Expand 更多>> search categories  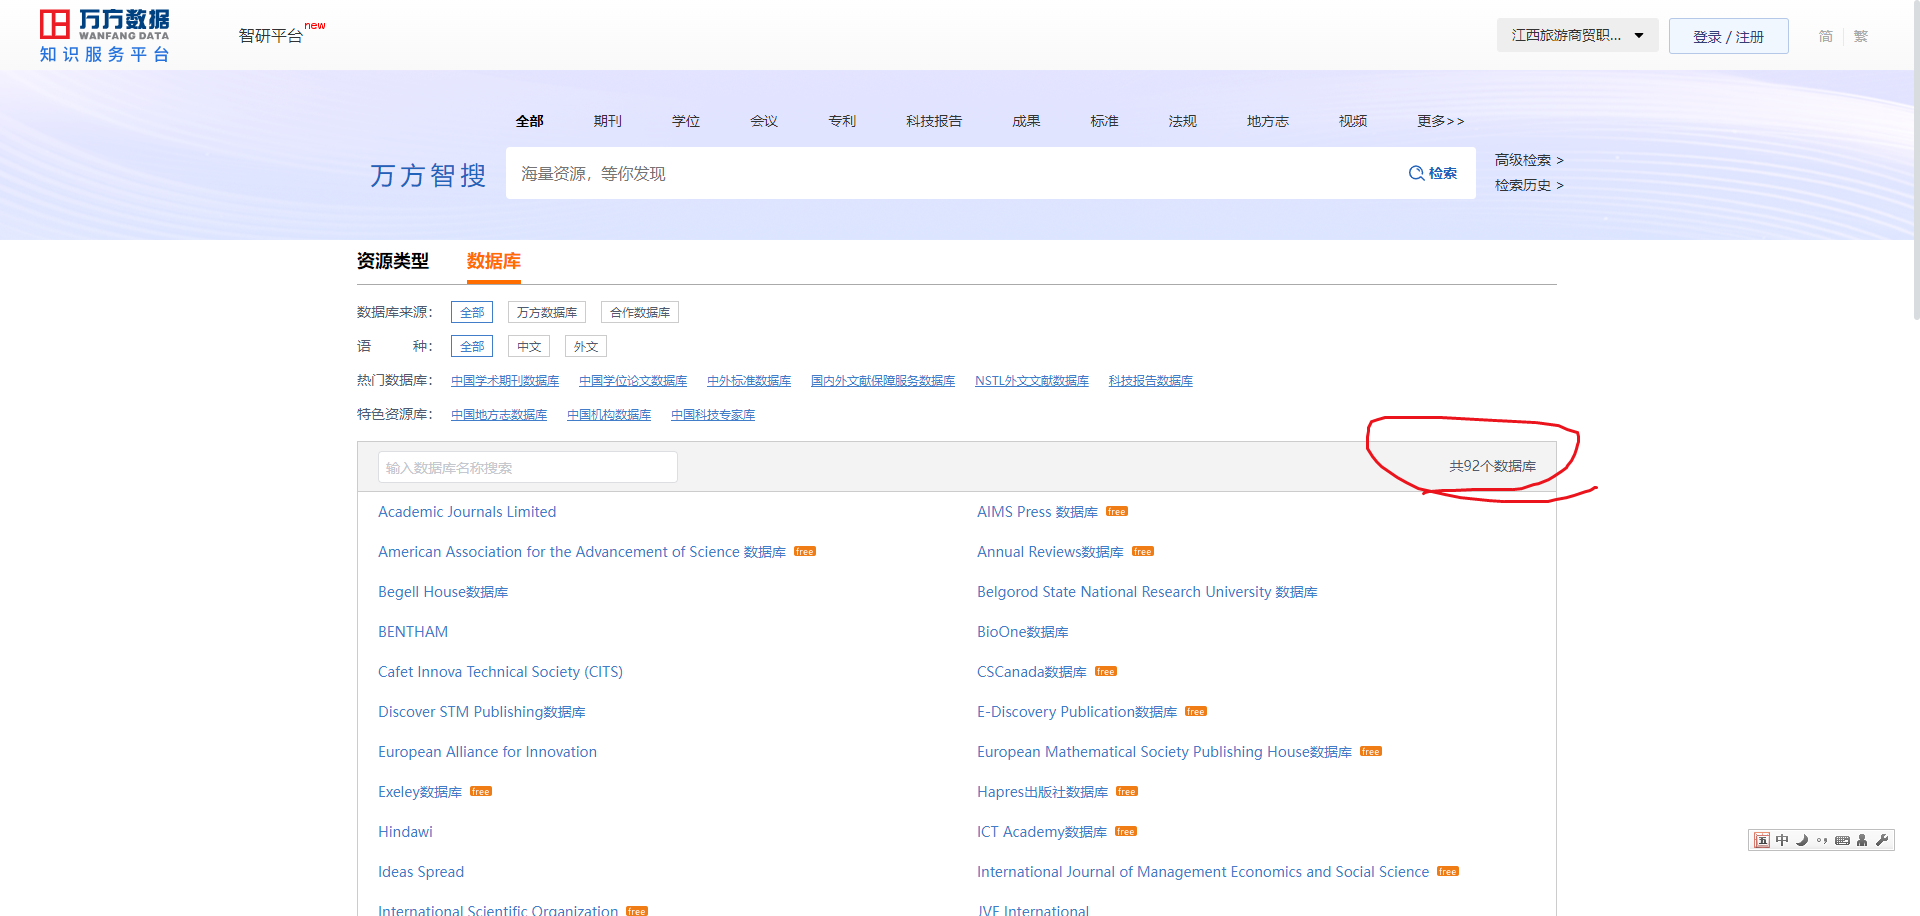click(x=1440, y=121)
